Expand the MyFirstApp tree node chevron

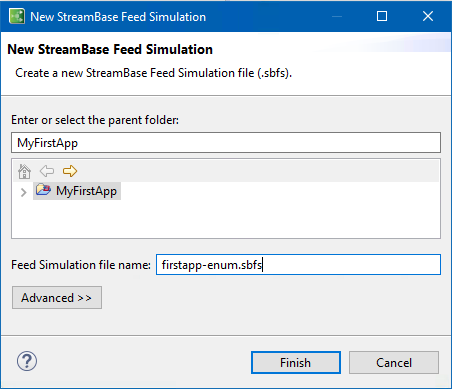pyautogui.click(x=23, y=192)
